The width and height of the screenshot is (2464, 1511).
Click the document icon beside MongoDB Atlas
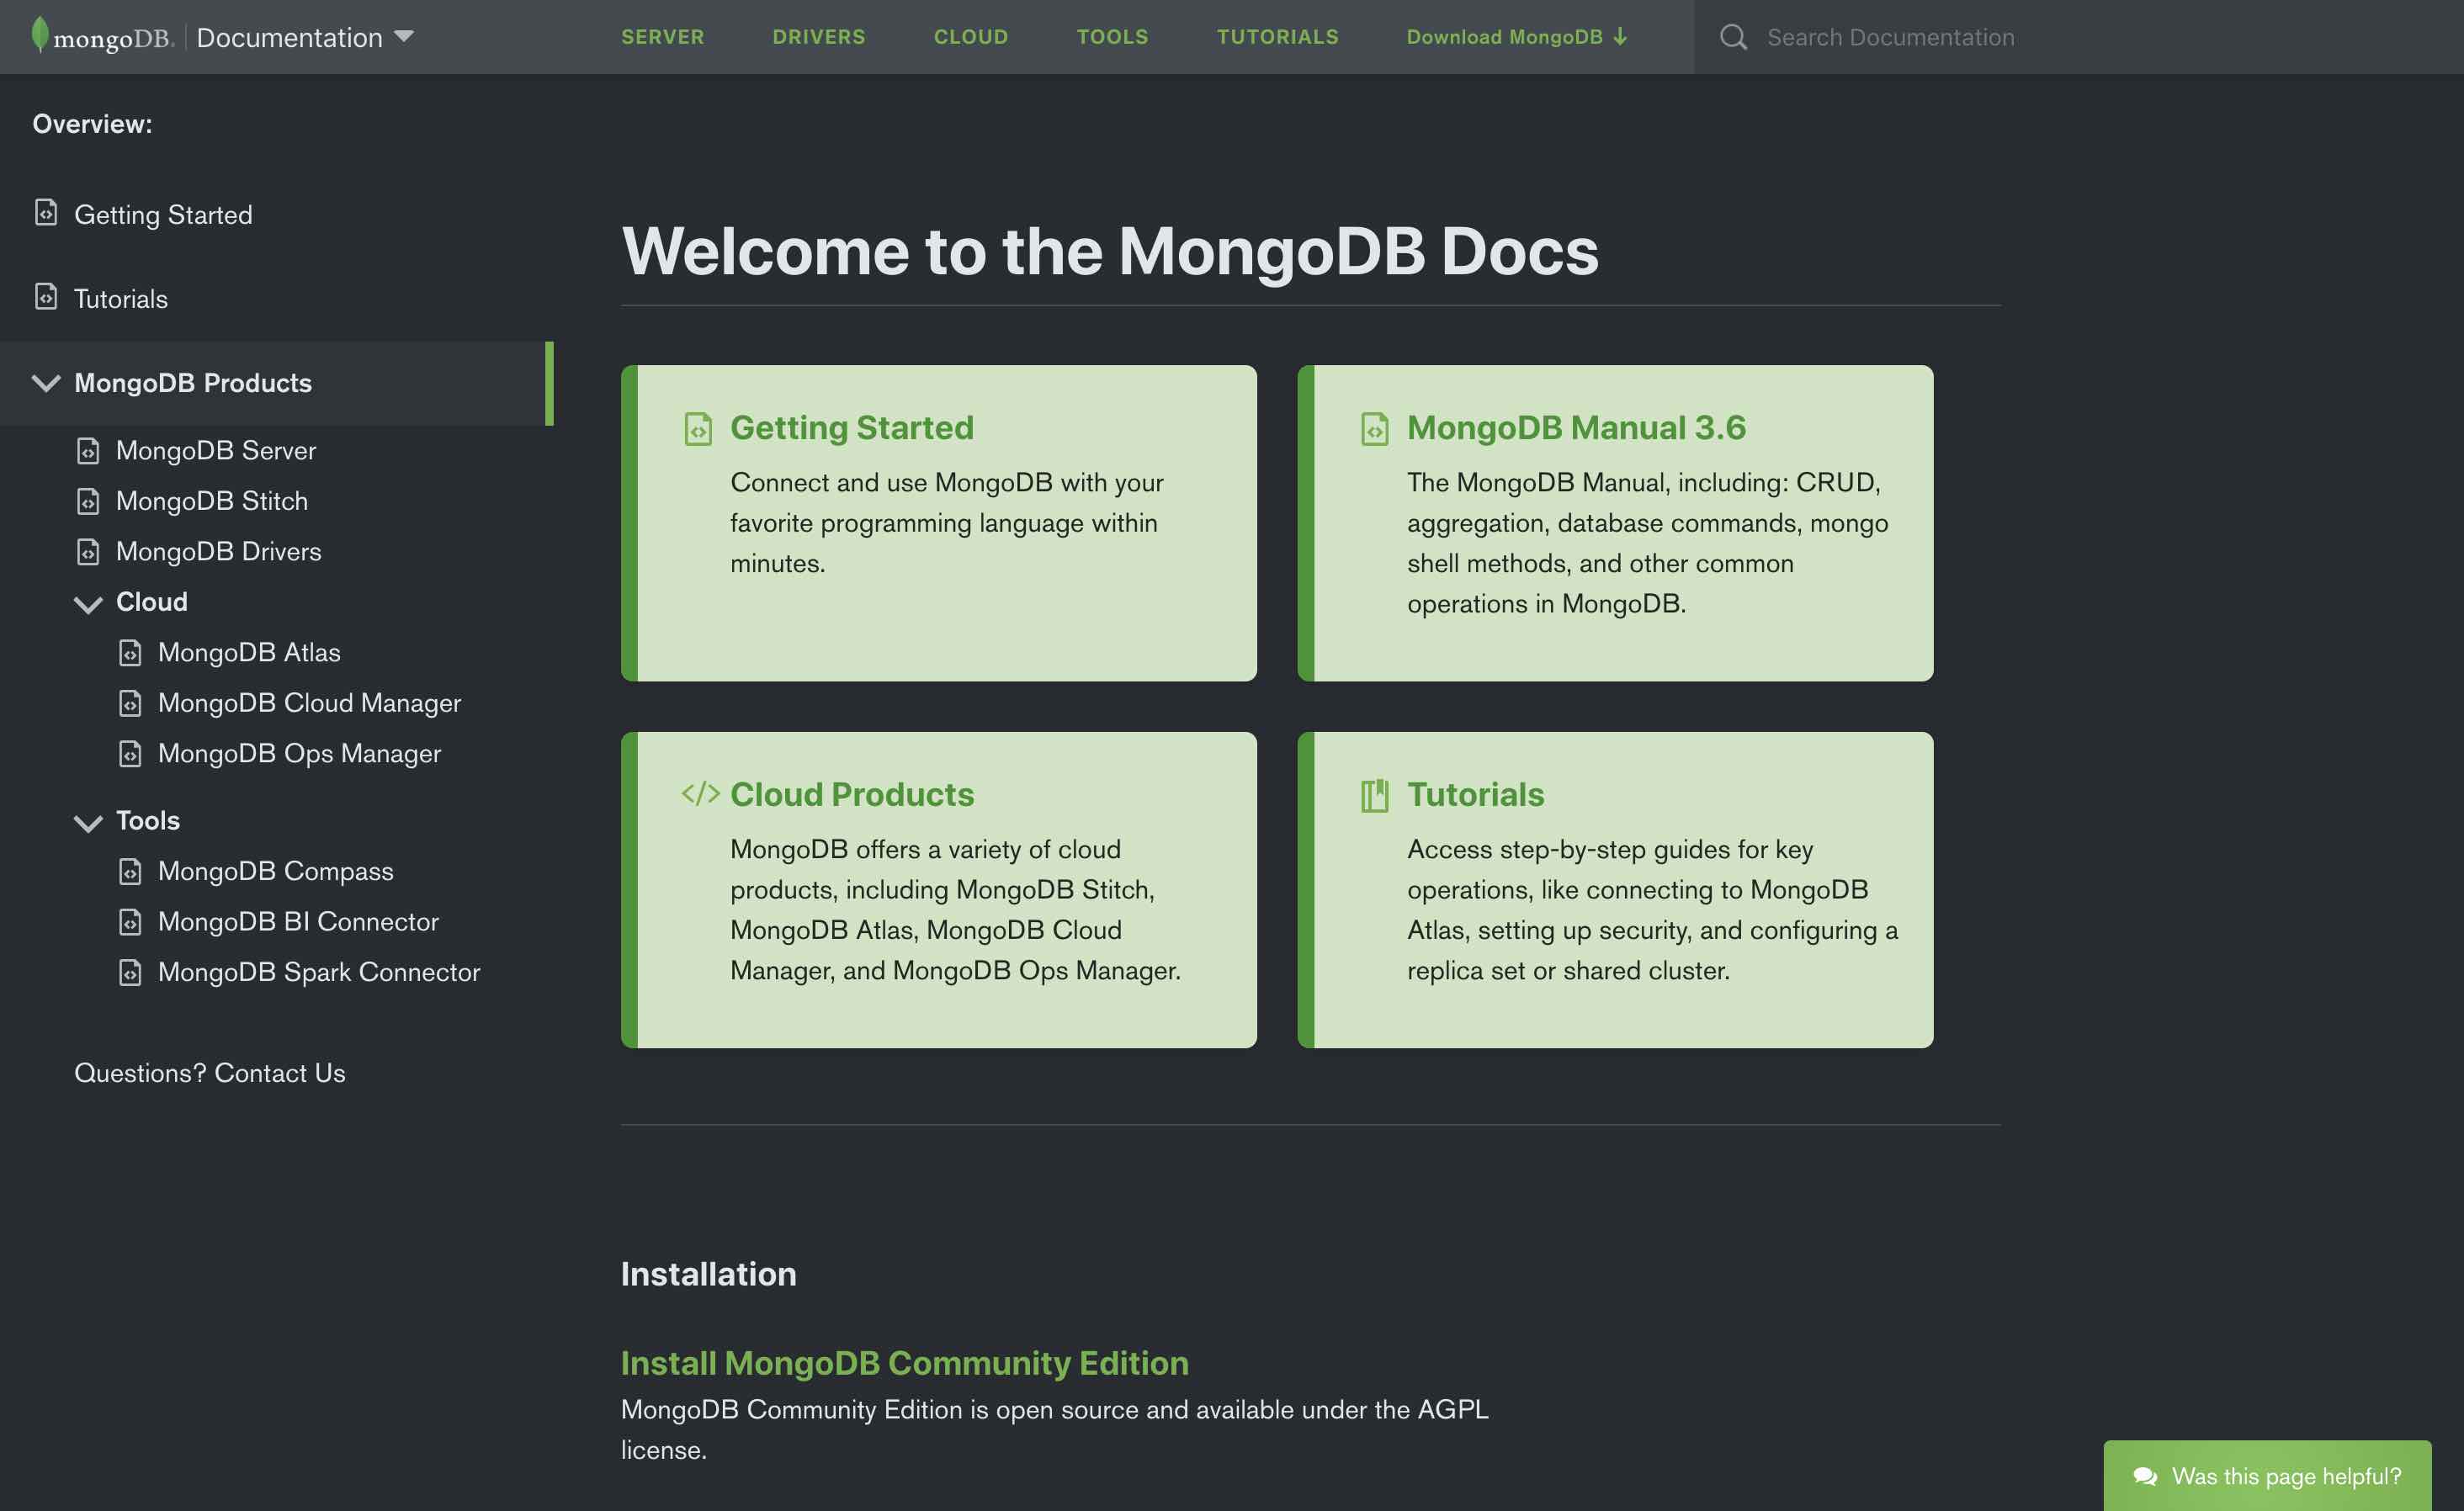(131, 652)
